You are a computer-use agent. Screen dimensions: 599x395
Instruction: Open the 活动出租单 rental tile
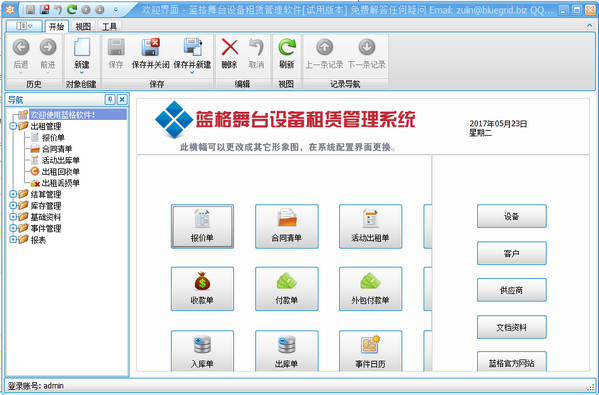point(371,226)
